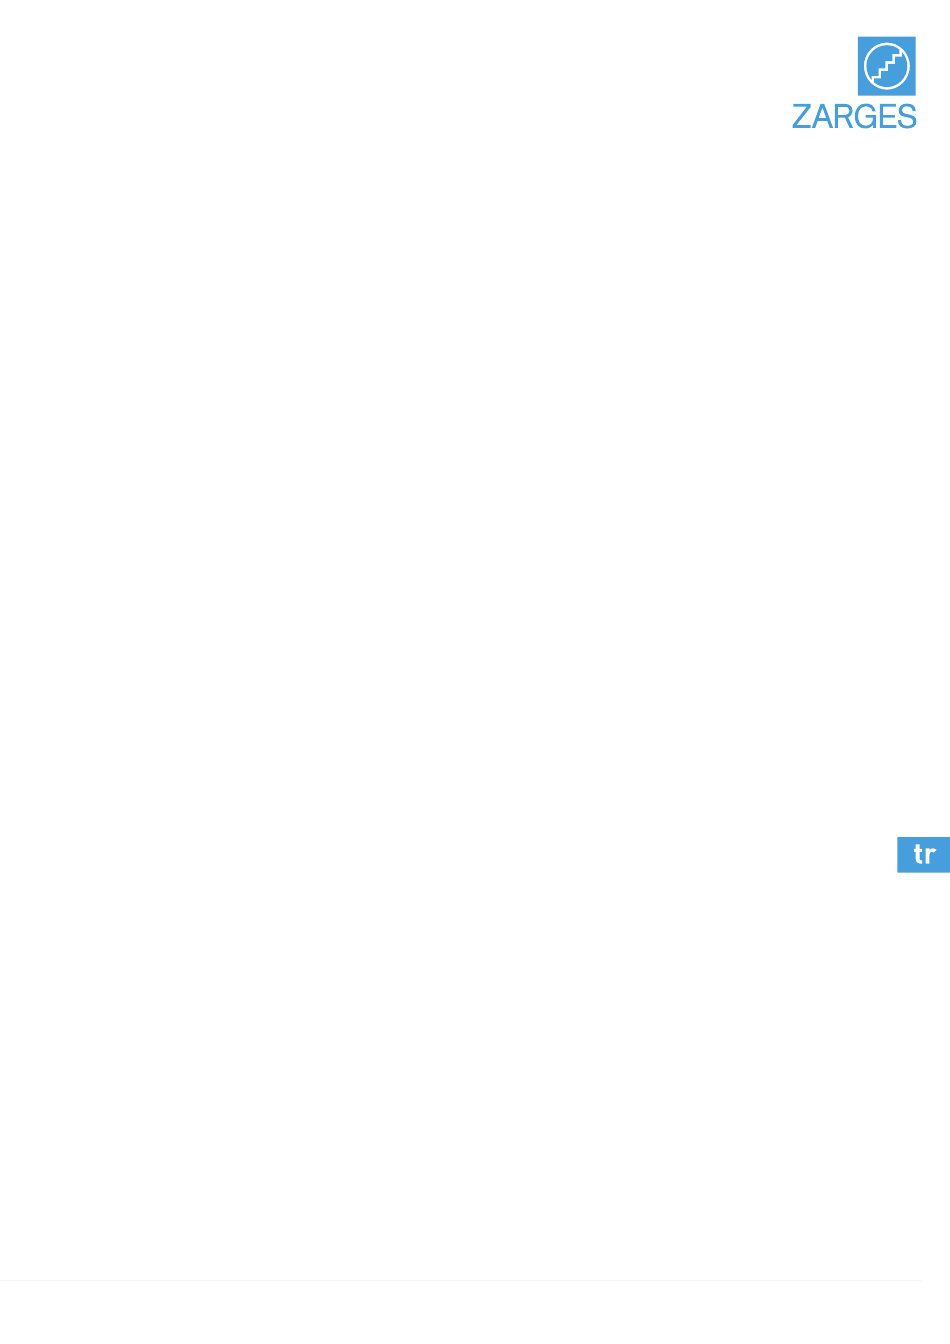Select the blue 'tr' language tab
The width and height of the screenshot is (950, 1344).
tap(923, 854)
